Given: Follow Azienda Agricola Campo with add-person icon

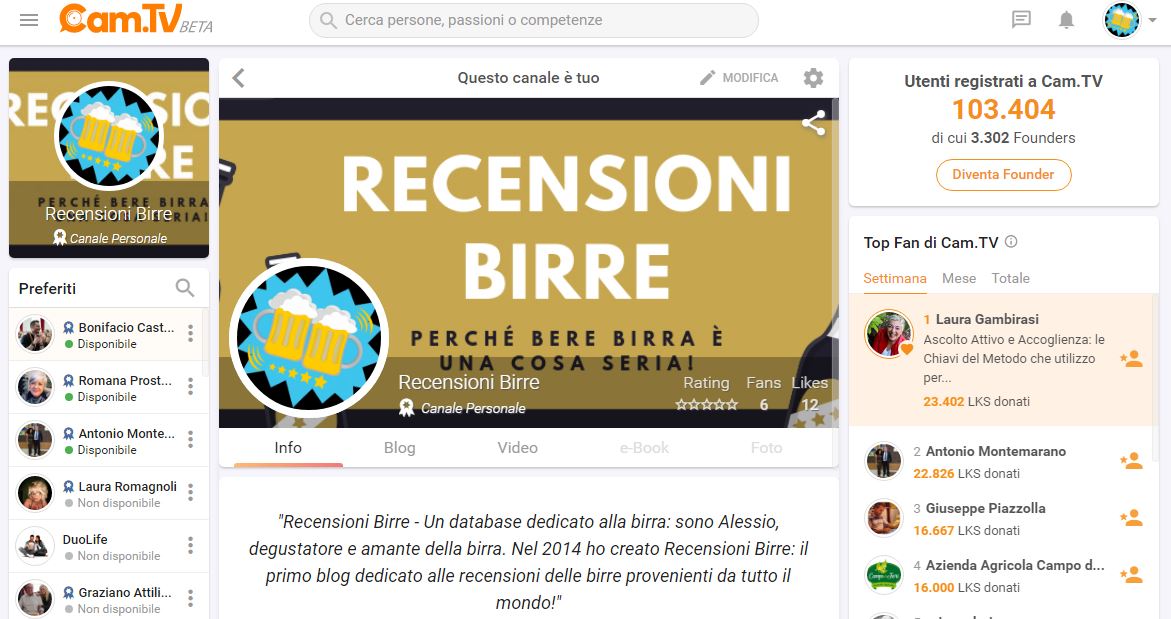Looking at the screenshot, I should tap(1131, 574).
